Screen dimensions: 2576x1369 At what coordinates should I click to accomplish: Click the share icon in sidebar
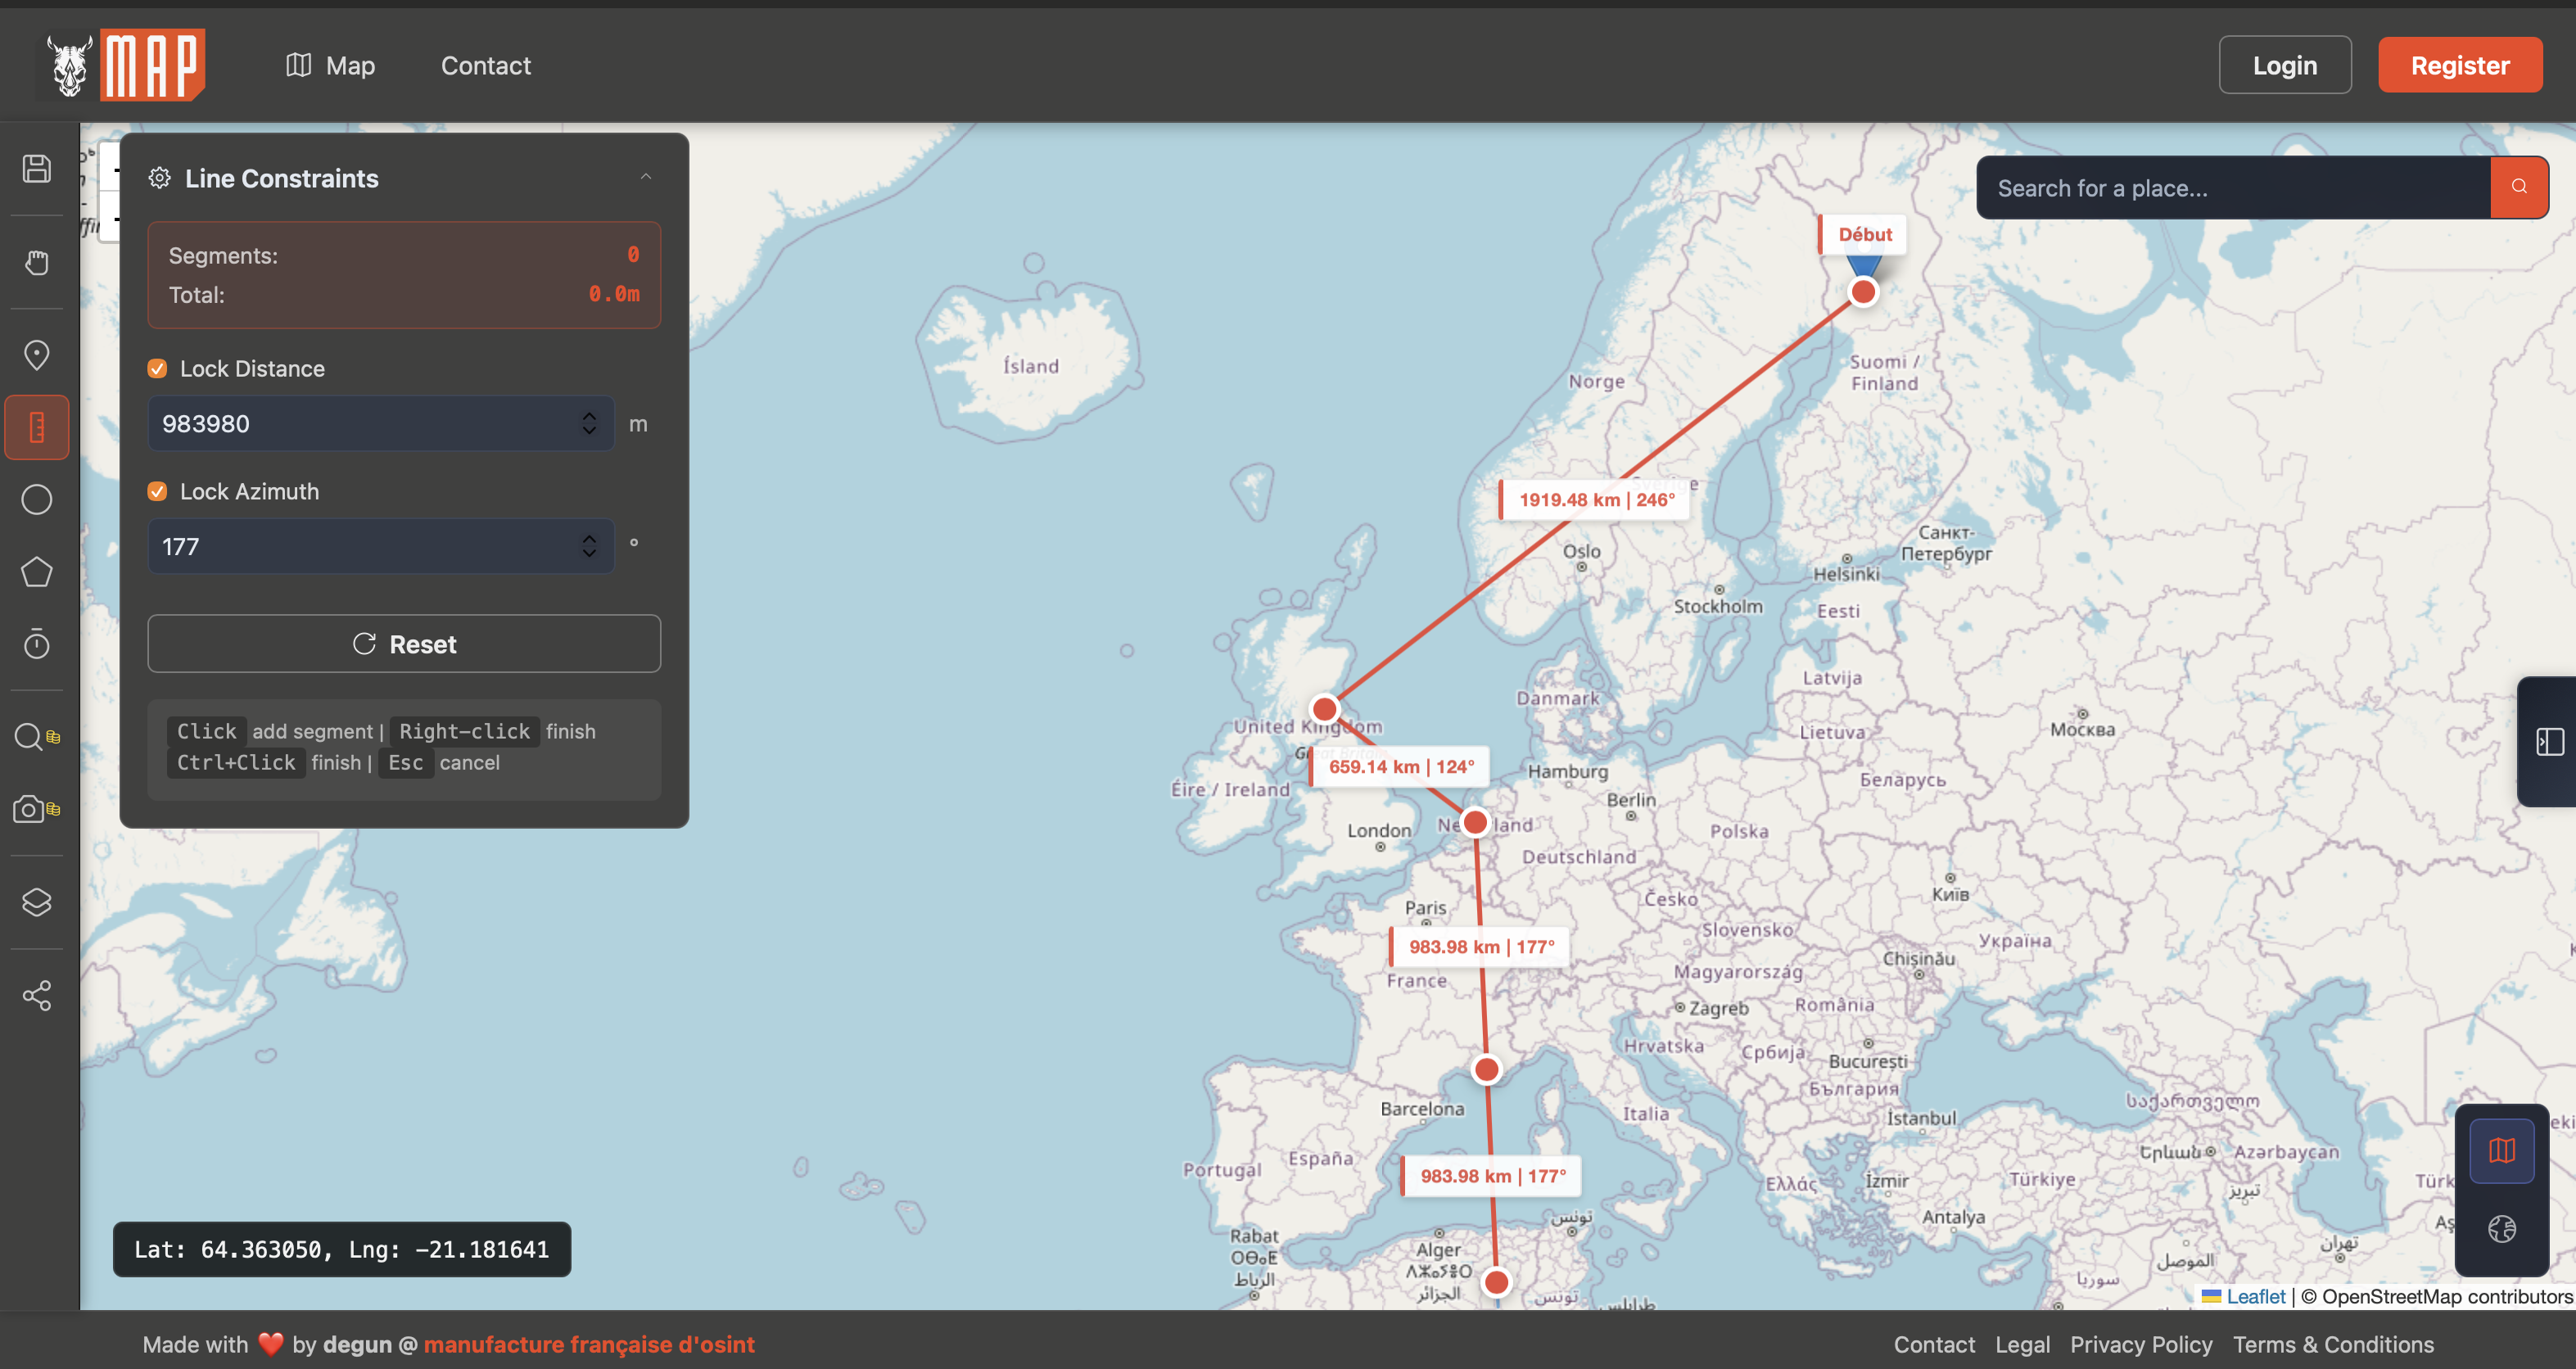pyautogui.click(x=37, y=995)
